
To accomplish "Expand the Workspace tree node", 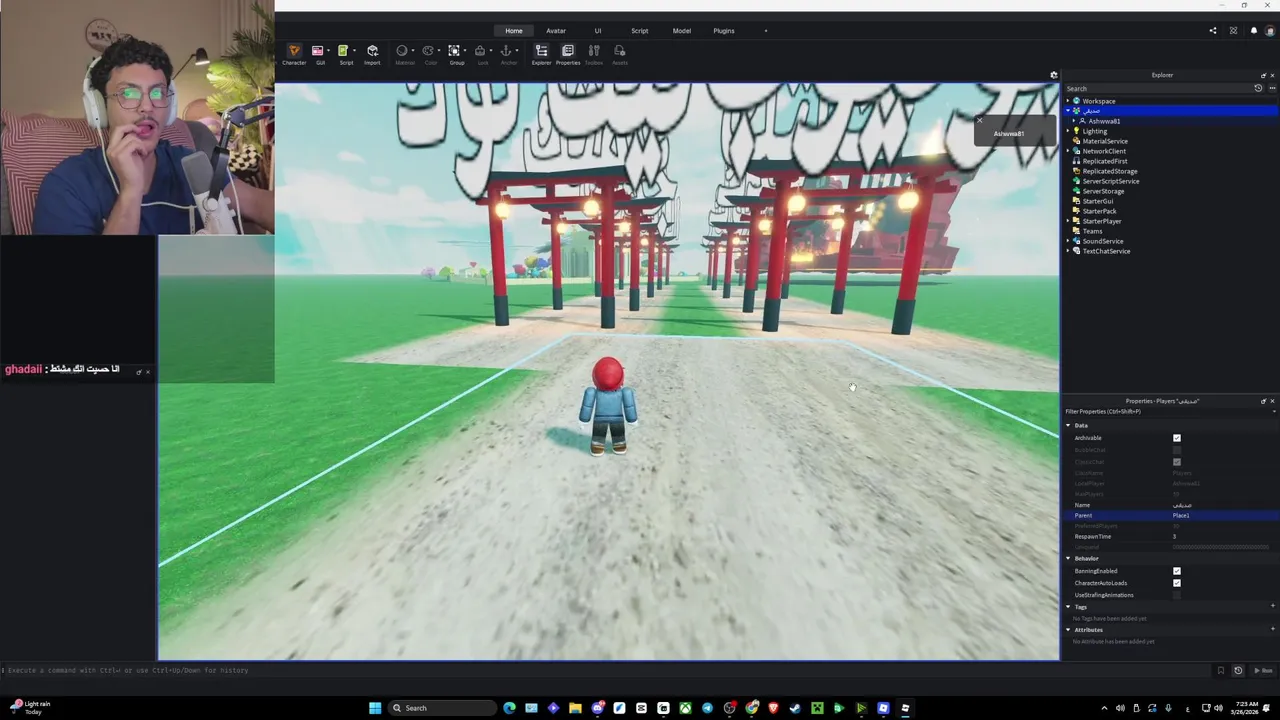I will 1067,101.
